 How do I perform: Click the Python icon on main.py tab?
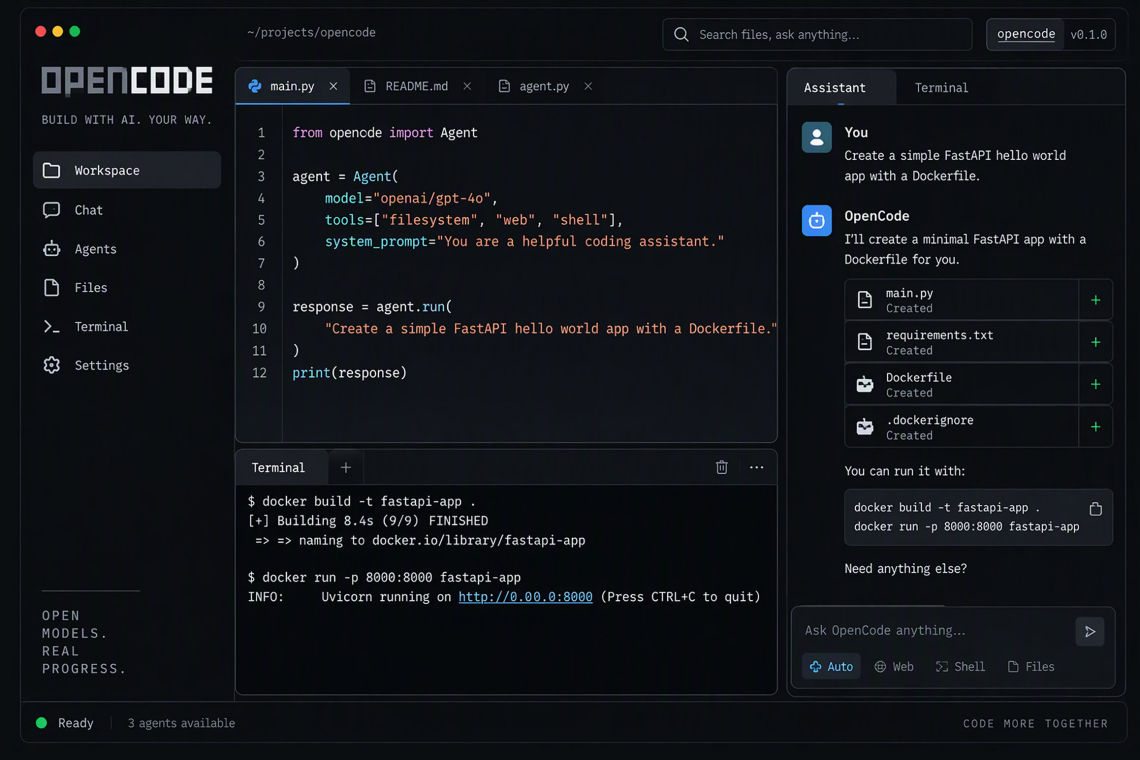(x=254, y=86)
